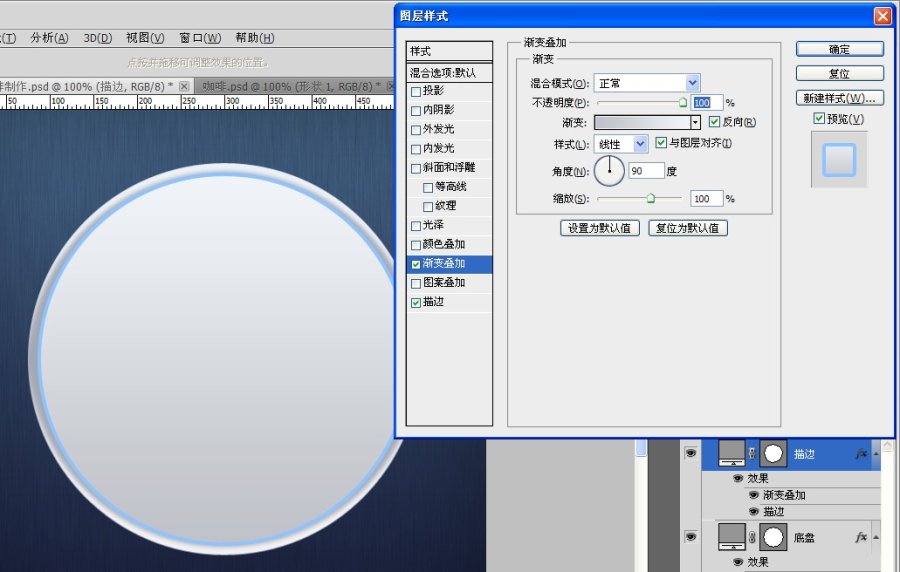
Task: Click the 复位 button
Action: click(839, 73)
